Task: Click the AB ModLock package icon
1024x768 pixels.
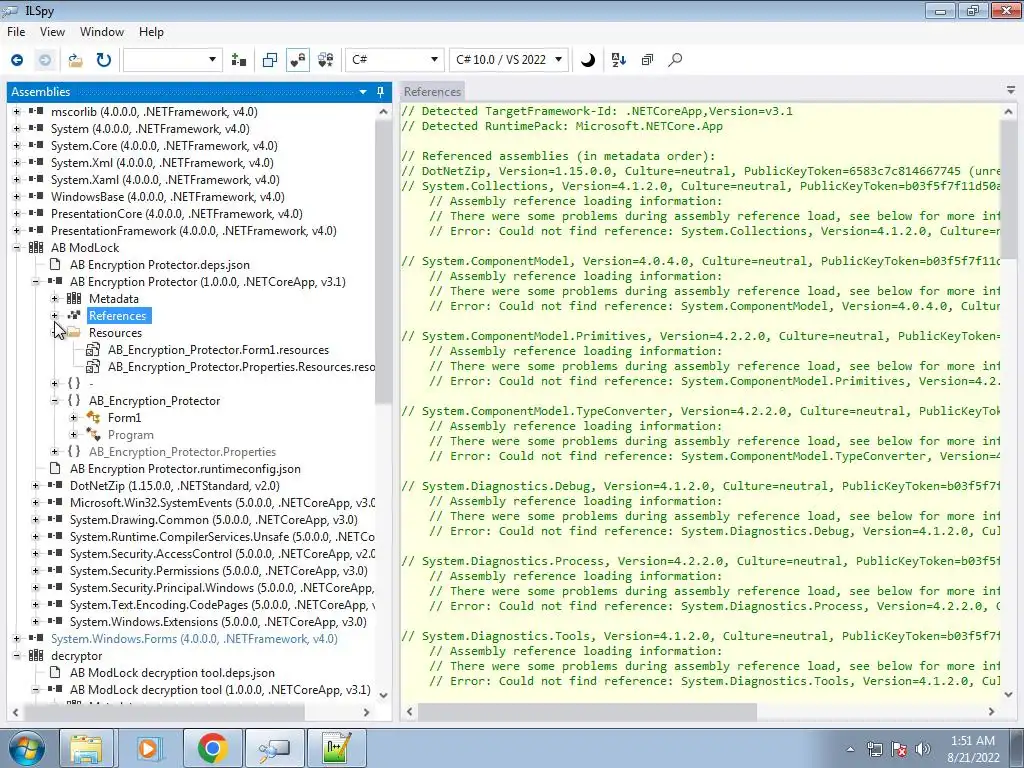Action: (36, 248)
